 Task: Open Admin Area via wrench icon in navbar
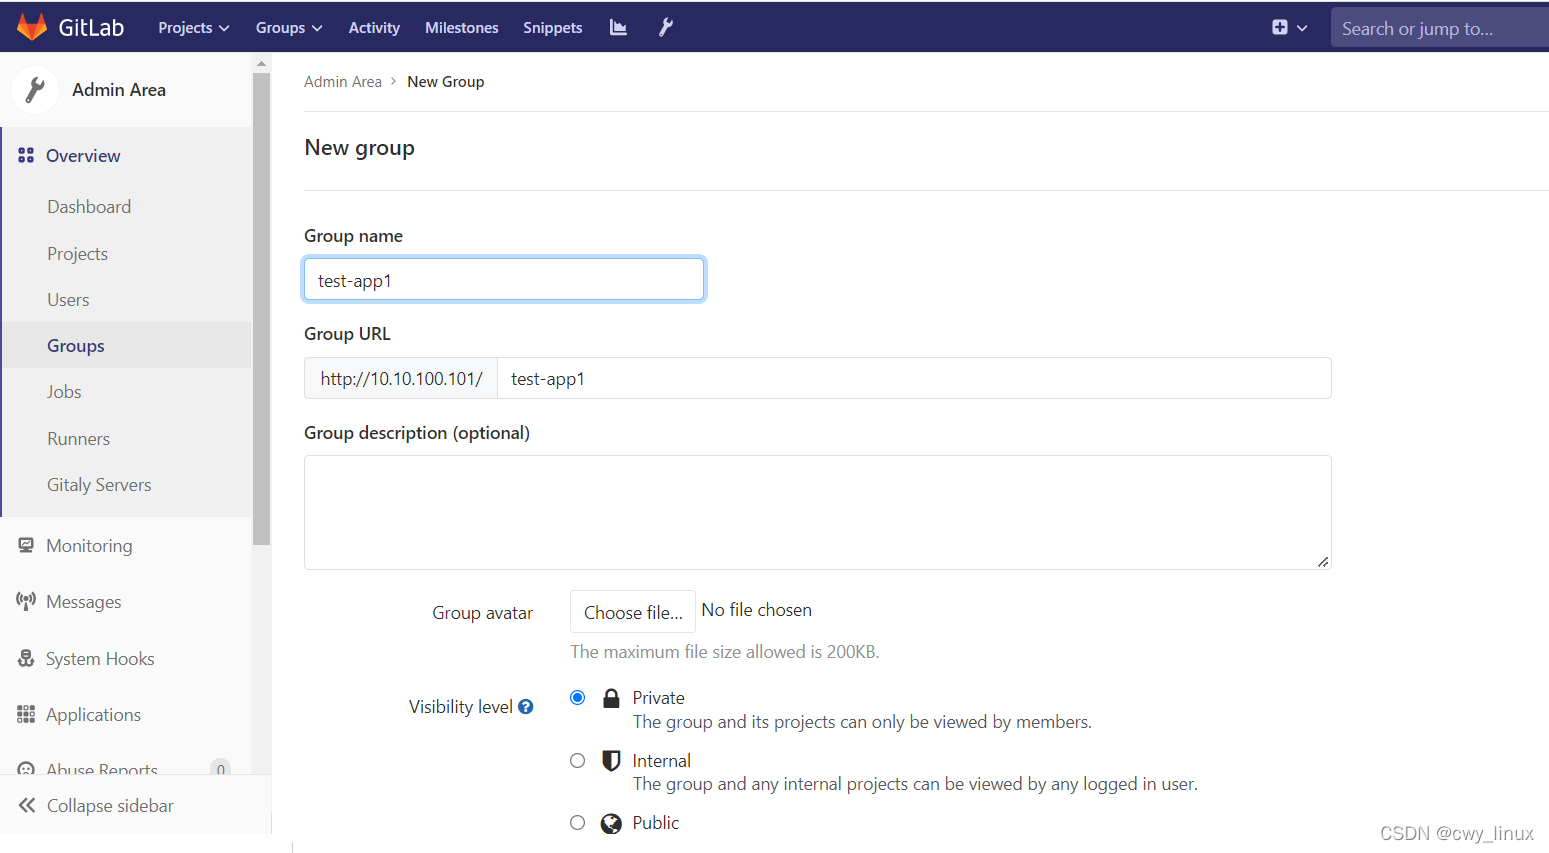click(x=666, y=28)
